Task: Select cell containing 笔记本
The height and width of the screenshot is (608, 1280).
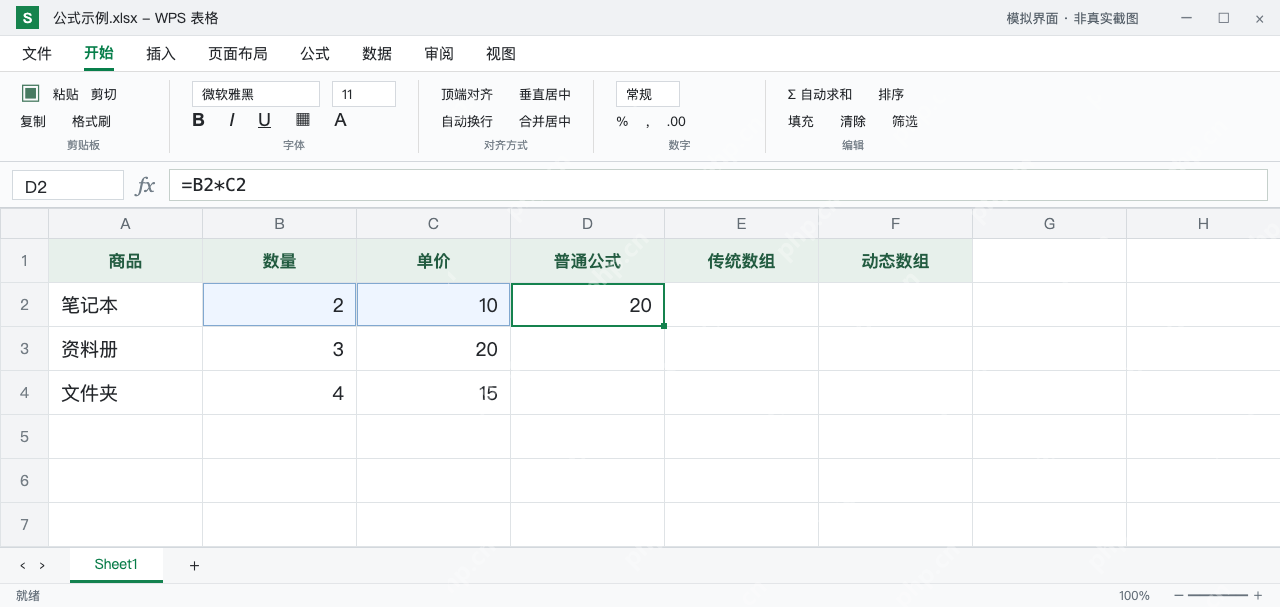Action: point(126,305)
